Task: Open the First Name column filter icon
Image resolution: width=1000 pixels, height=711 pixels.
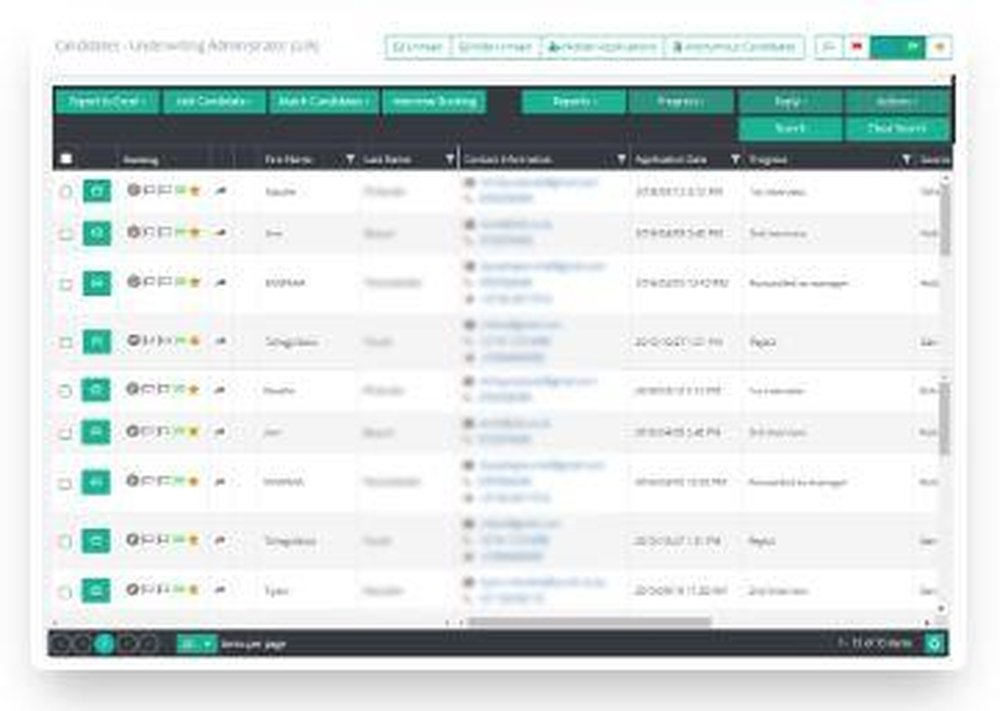Action: pos(350,159)
